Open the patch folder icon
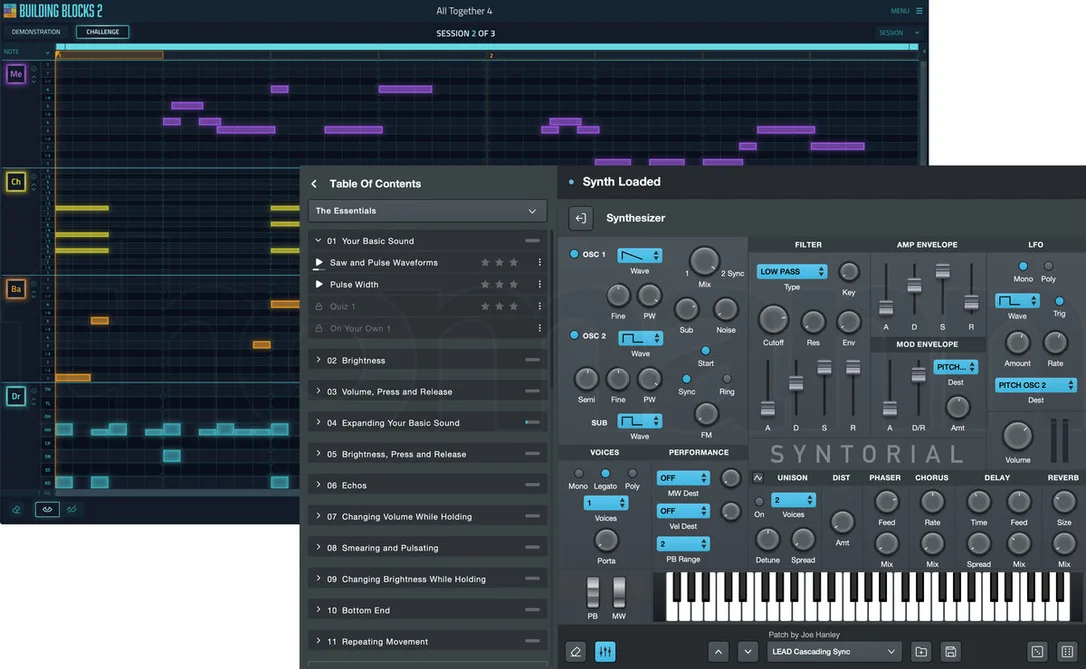 921,652
